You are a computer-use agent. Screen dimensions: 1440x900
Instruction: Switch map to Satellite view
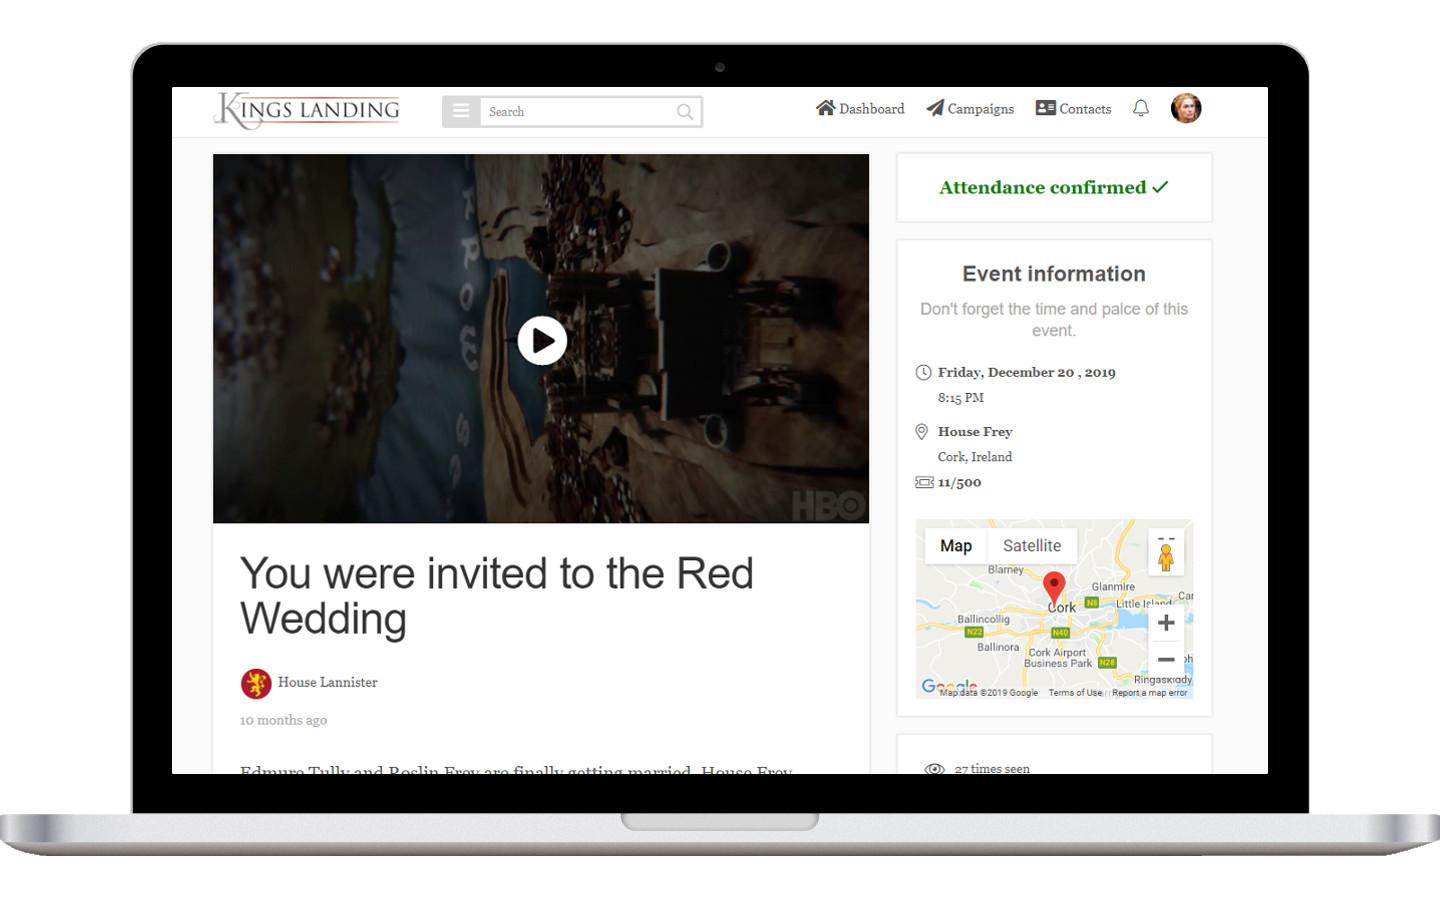point(1032,545)
